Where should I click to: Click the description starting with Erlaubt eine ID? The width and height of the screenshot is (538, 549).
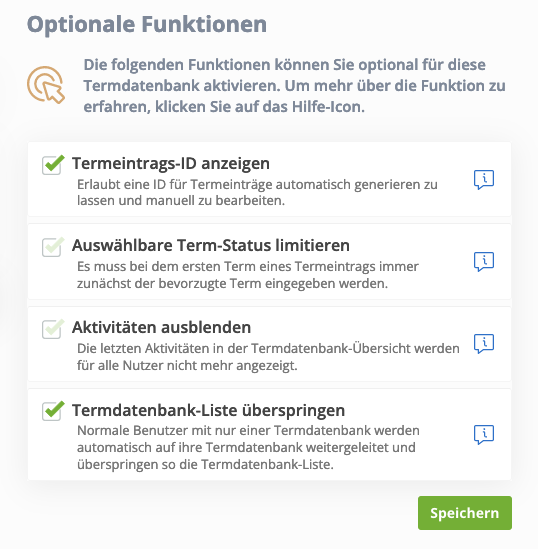pyautogui.click(x=257, y=193)
